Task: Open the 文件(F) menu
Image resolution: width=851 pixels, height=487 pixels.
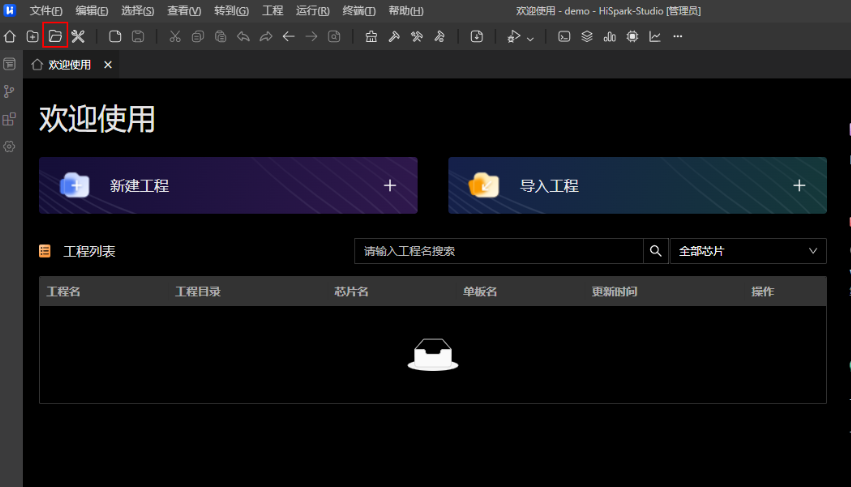Action: [47, 11]
